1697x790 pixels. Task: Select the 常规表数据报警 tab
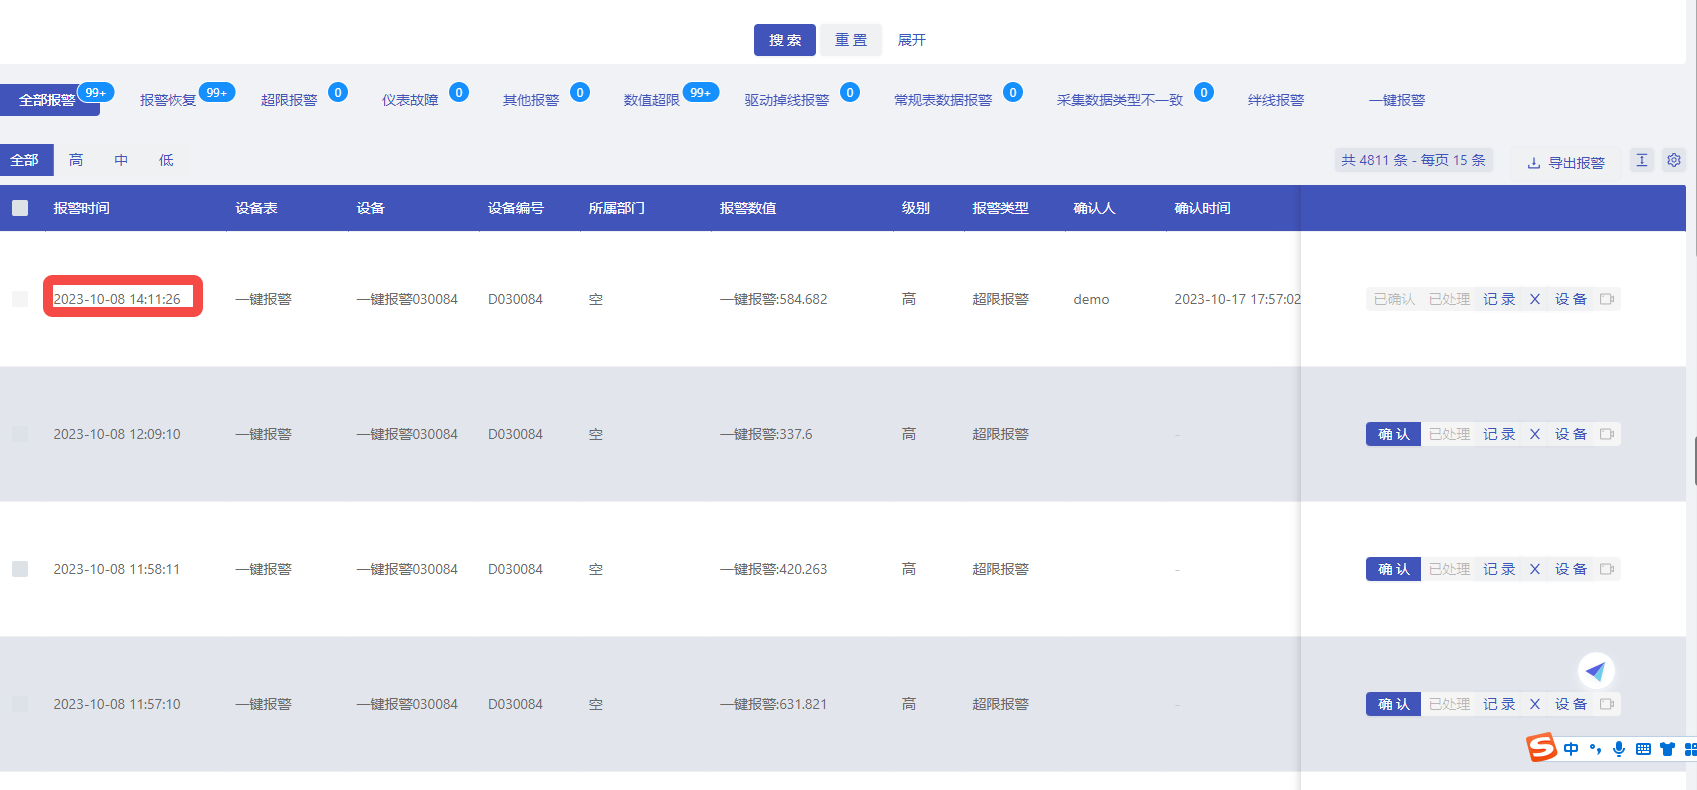[x=943, y=100]
